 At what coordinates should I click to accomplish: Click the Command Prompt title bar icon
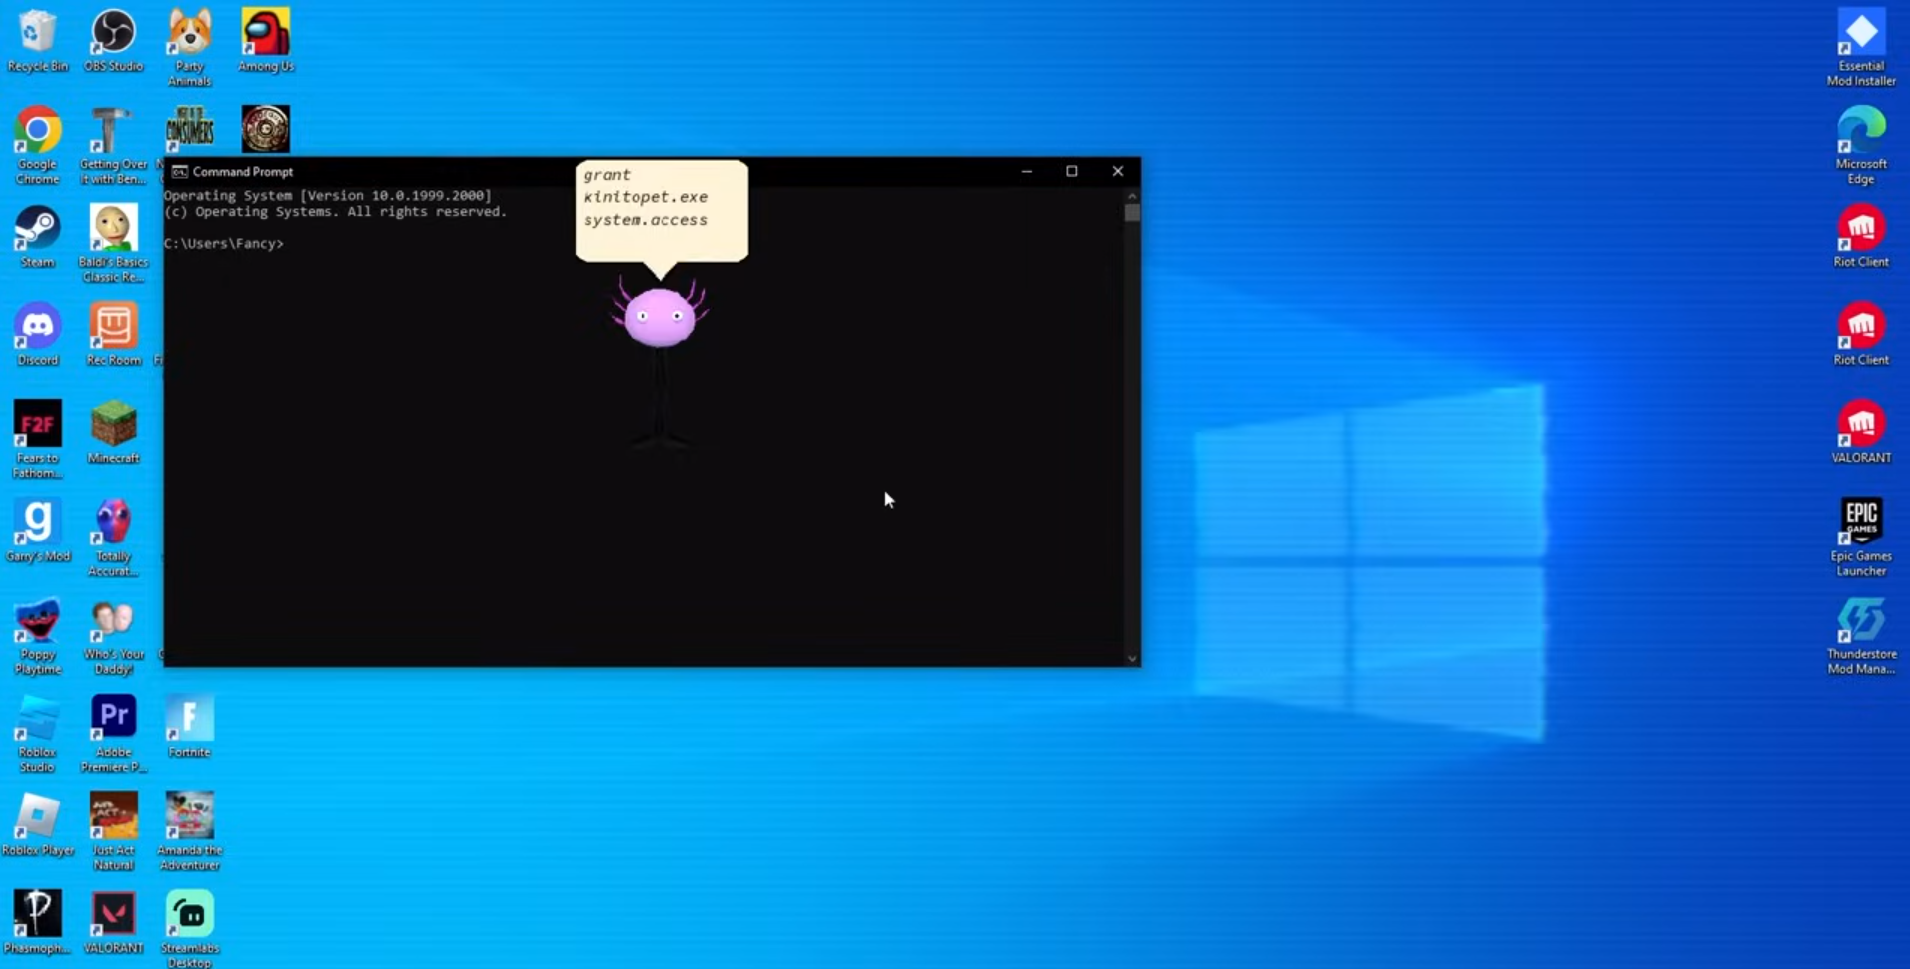(179, 172)
